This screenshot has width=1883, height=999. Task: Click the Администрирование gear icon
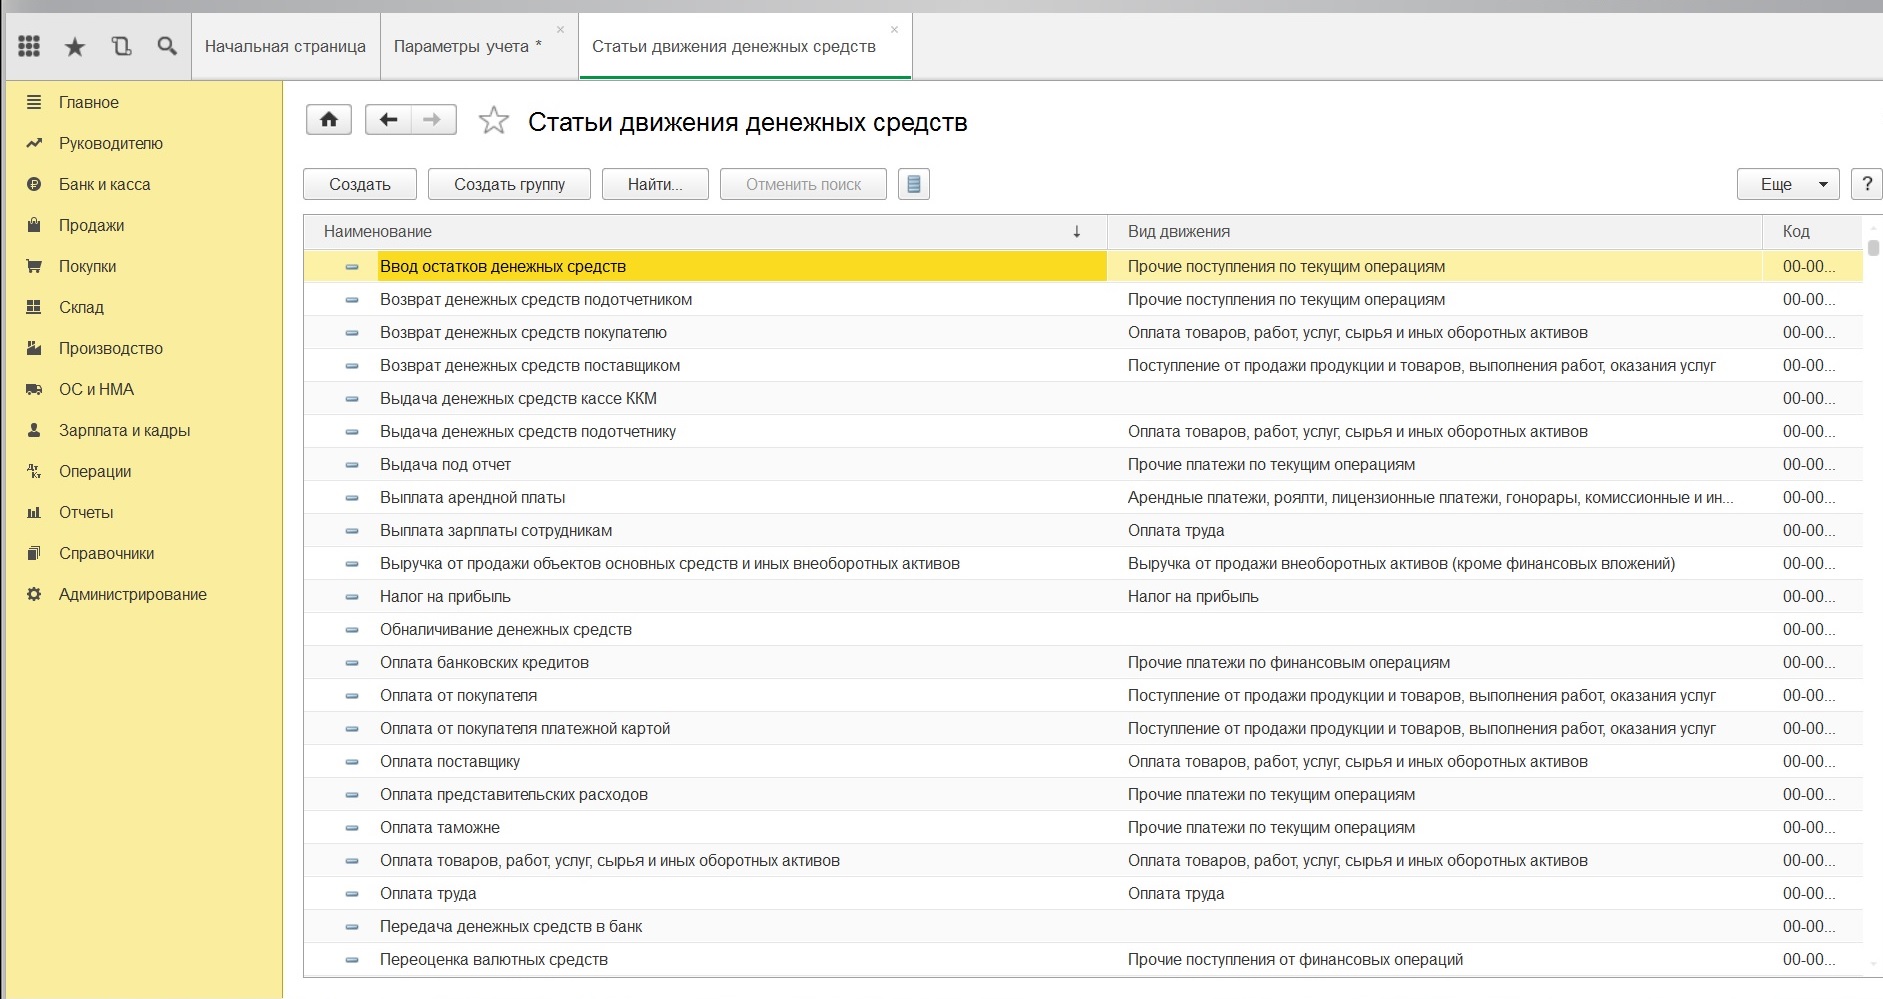34,594
